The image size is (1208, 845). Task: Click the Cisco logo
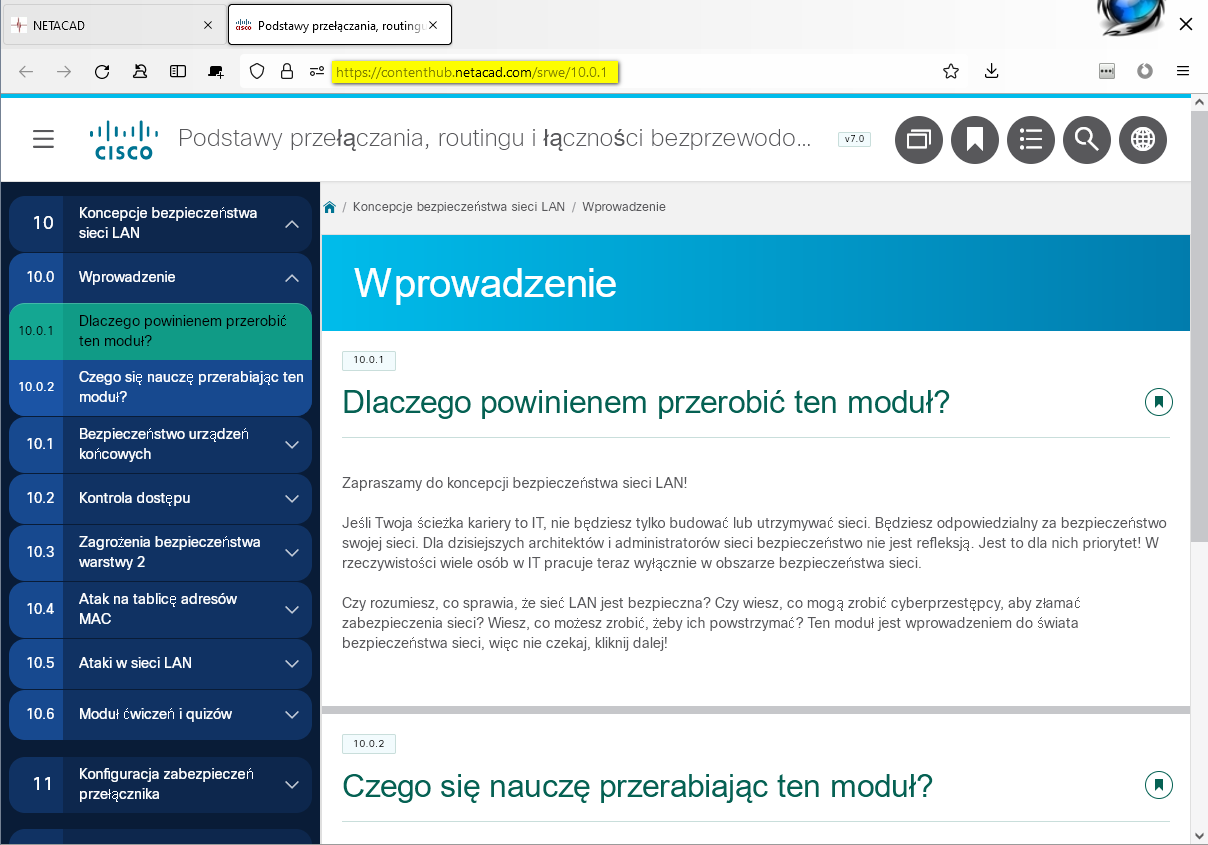click(x=123, y=140)
